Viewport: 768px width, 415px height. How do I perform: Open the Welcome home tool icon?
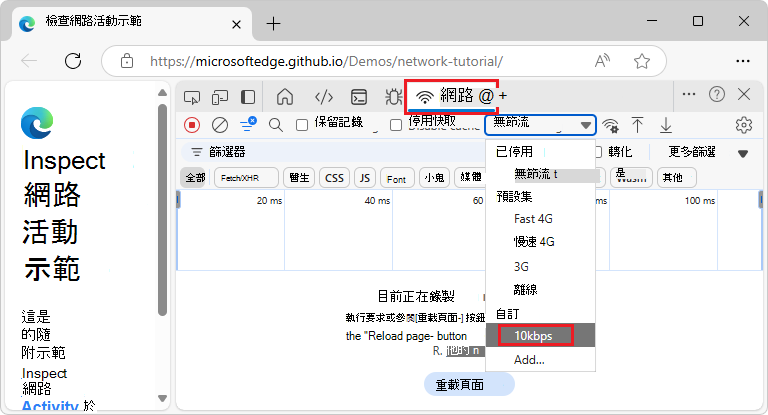click(x=285, y=97)
